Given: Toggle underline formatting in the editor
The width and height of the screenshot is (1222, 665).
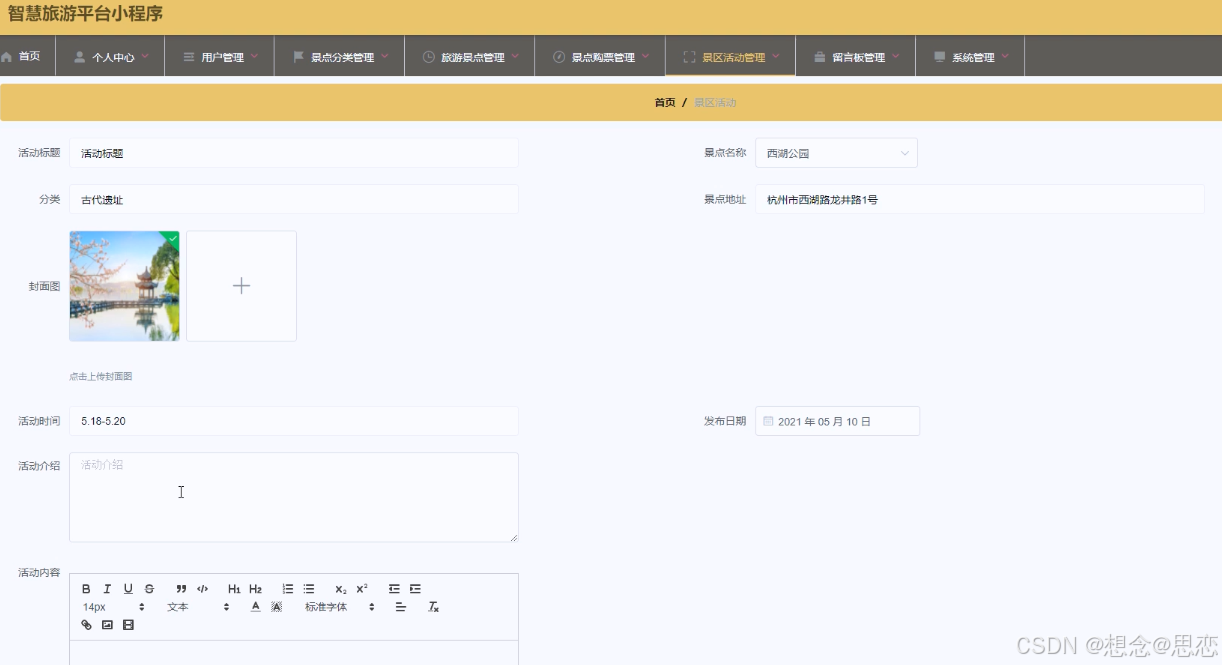Looking at the screenshot, I should click(x=128, y=589).
